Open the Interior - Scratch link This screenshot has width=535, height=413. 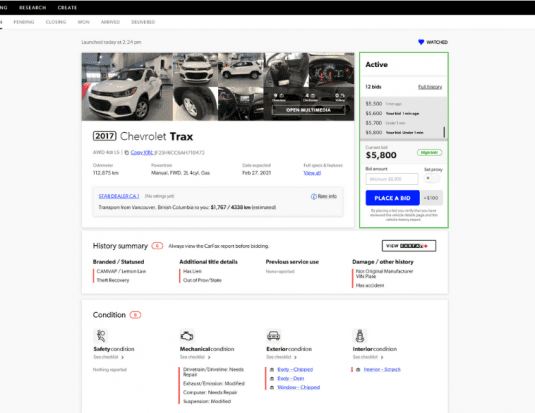[x=382, y=369]
